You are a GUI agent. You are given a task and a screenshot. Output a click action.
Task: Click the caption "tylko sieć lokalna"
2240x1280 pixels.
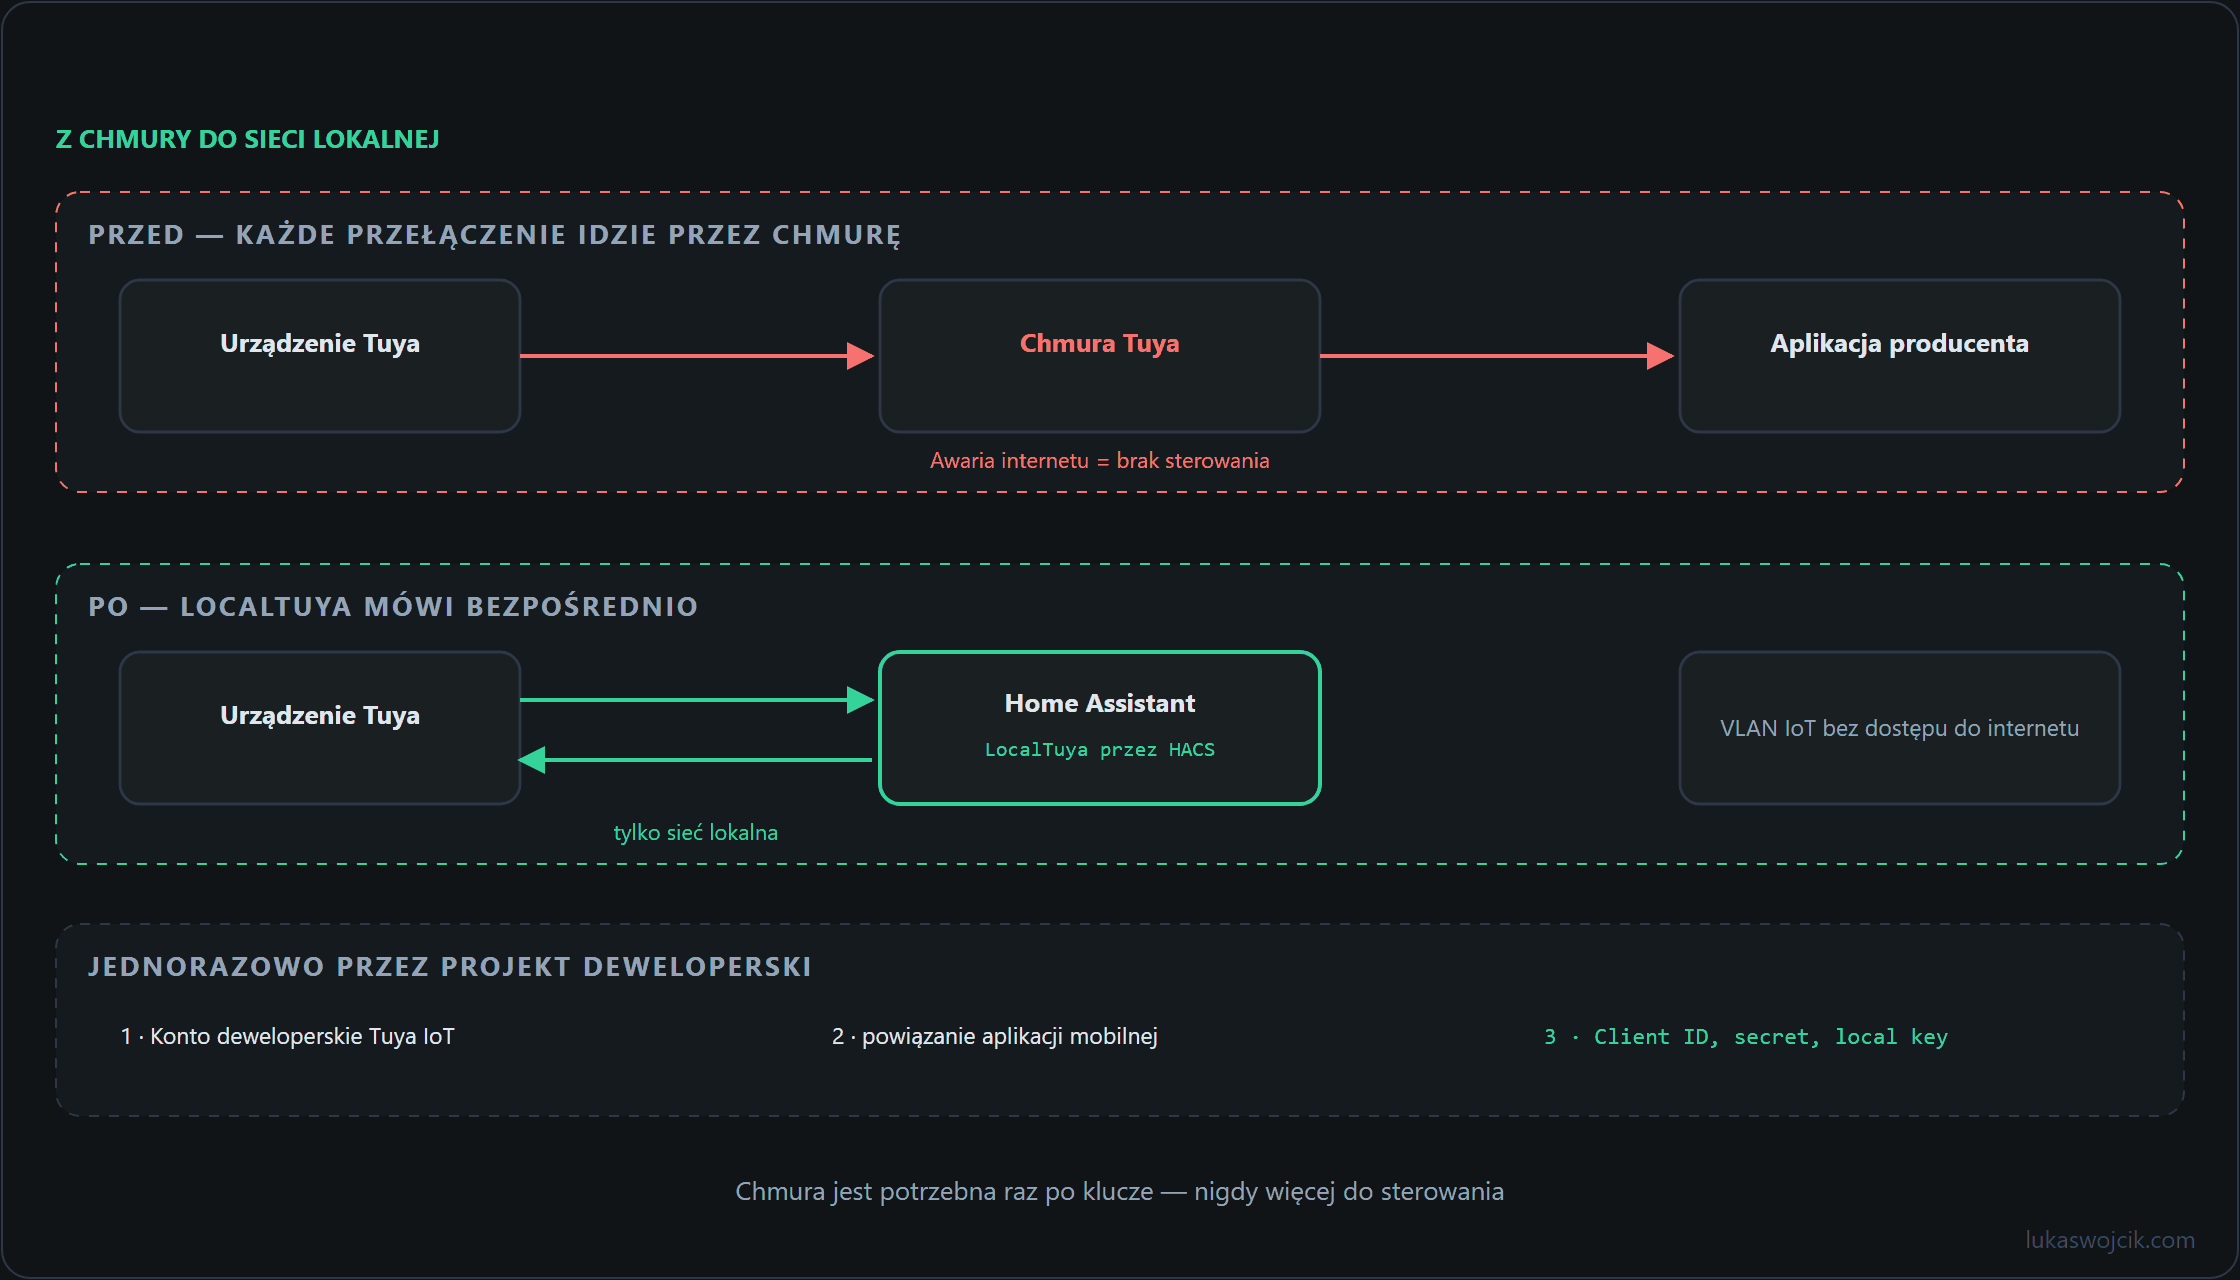696,833
